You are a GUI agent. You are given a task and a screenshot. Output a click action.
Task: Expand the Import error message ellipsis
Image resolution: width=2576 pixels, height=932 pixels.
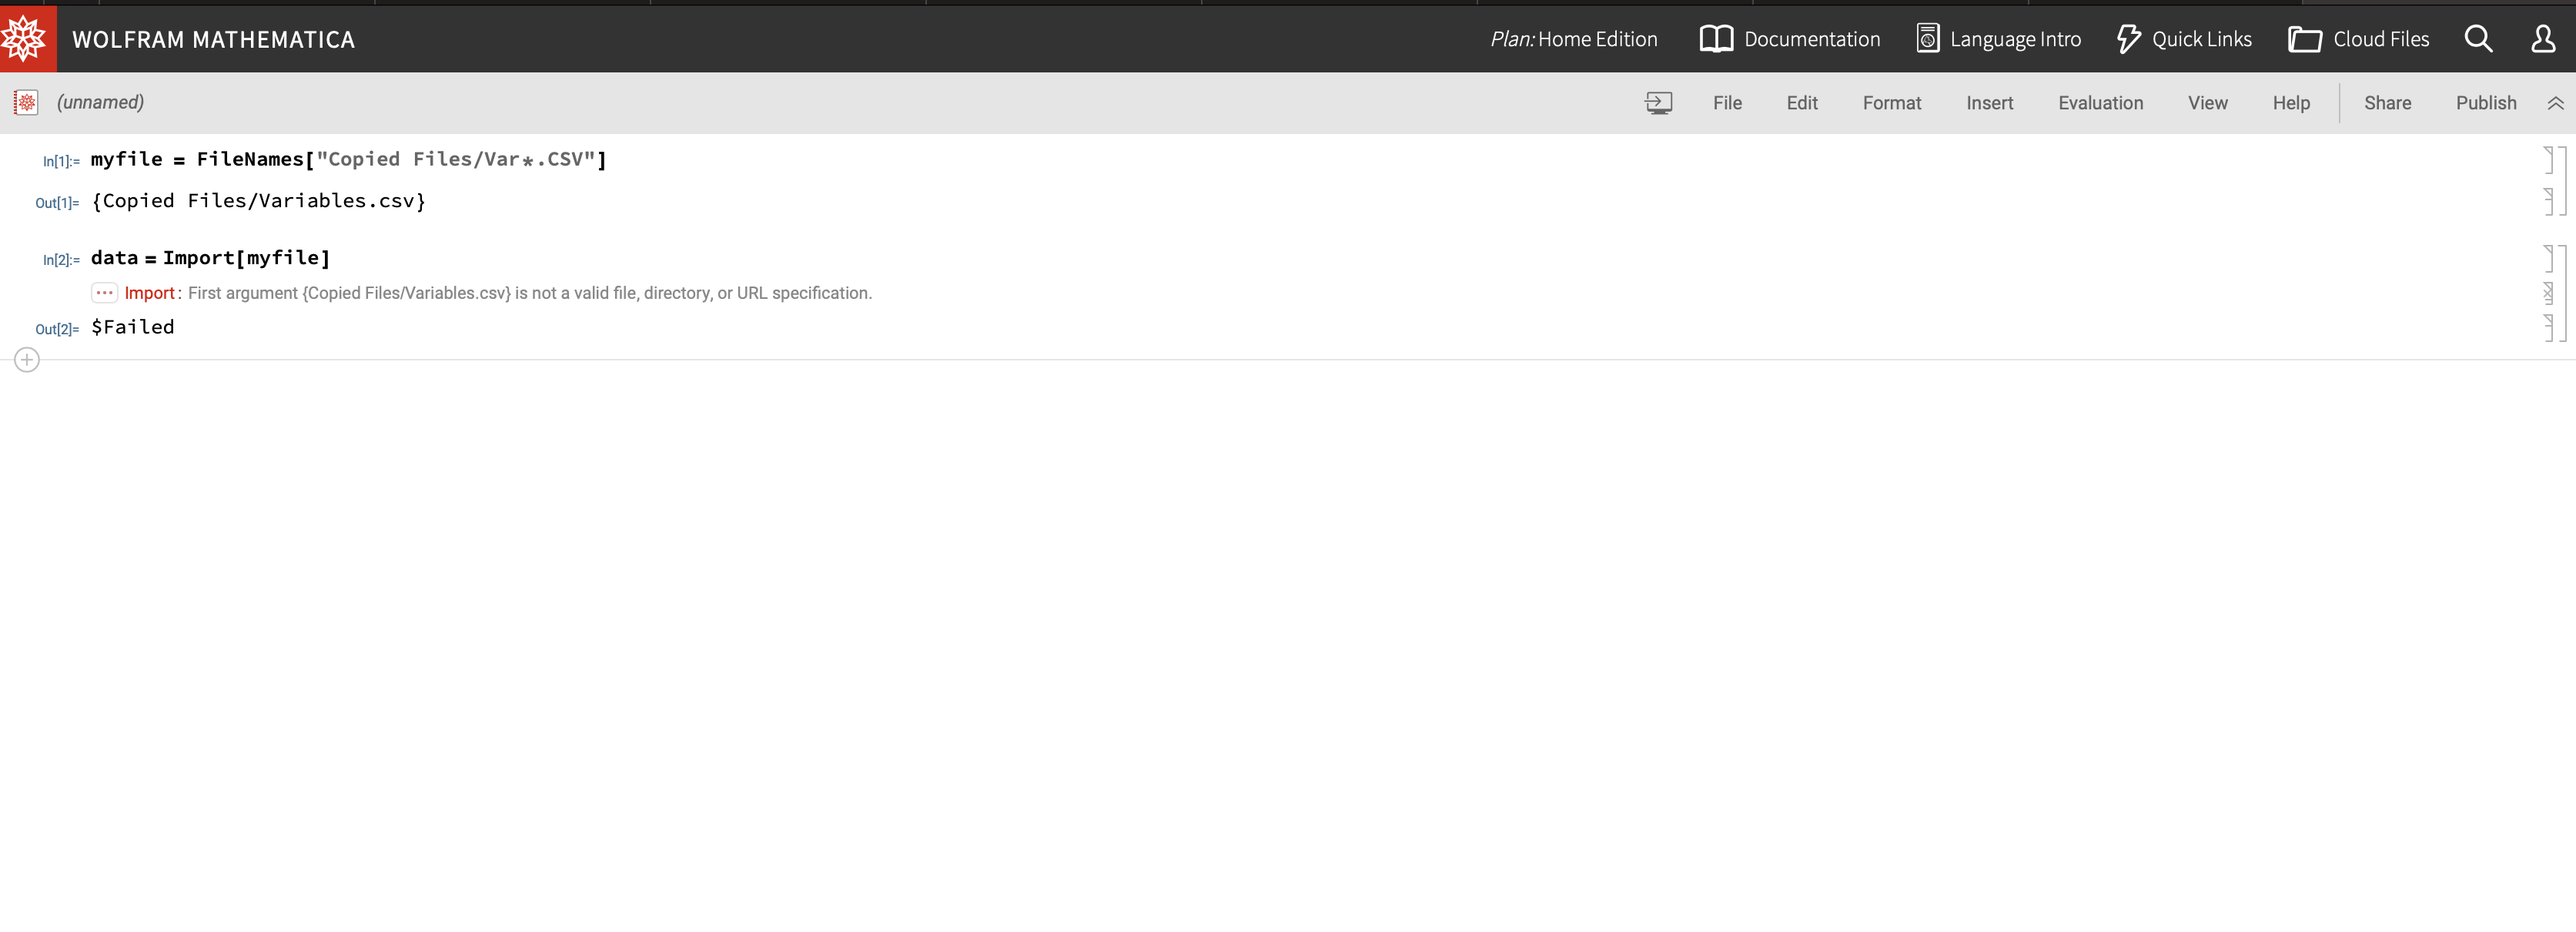104,293
